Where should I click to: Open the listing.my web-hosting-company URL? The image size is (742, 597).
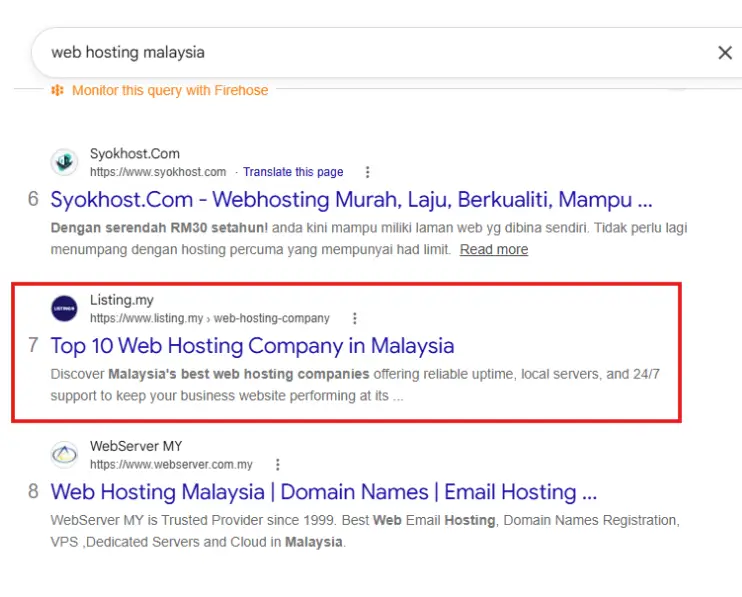click(210, 318)
